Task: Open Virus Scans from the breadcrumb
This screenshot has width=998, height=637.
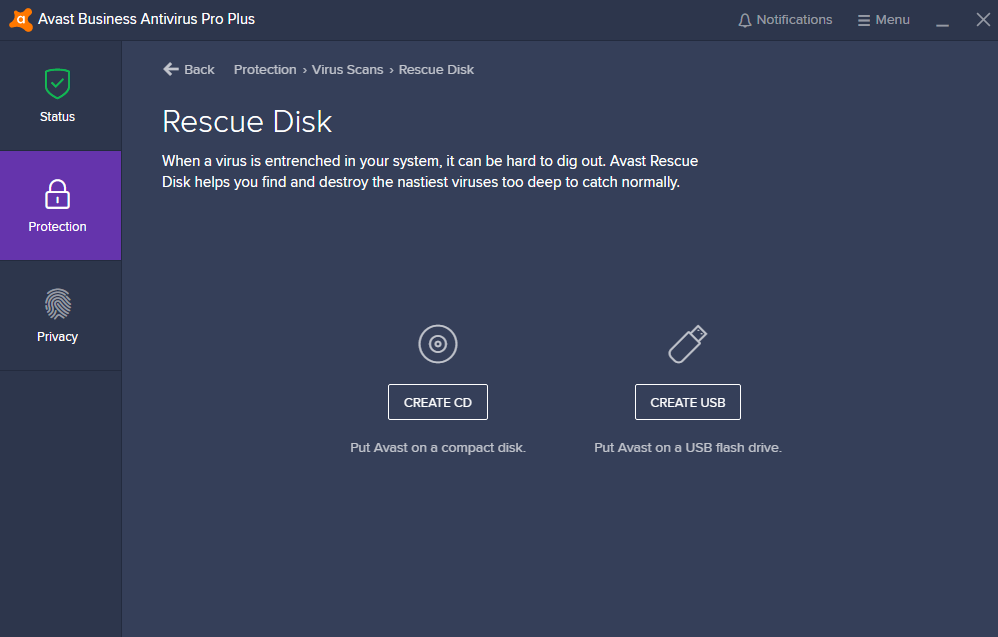Action: coord(347,69)
